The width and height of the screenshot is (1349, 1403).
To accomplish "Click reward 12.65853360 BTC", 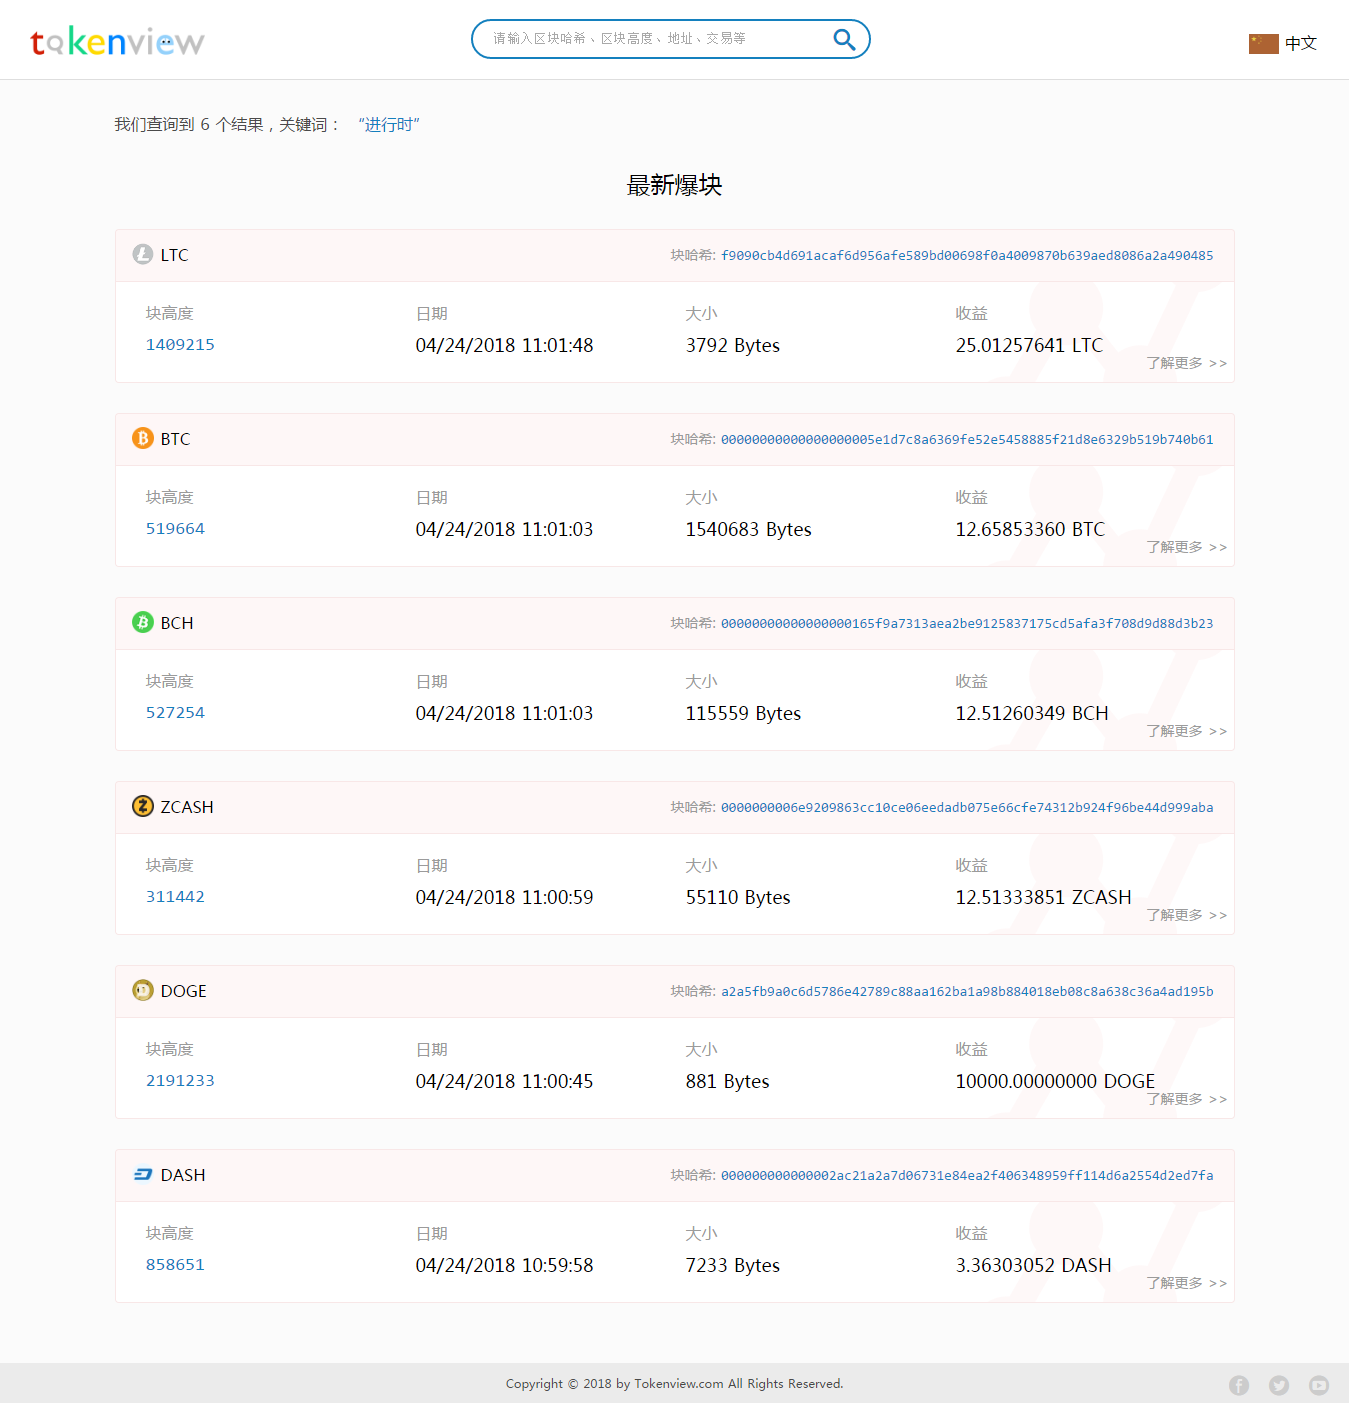I will click(x=1030, y=529).
